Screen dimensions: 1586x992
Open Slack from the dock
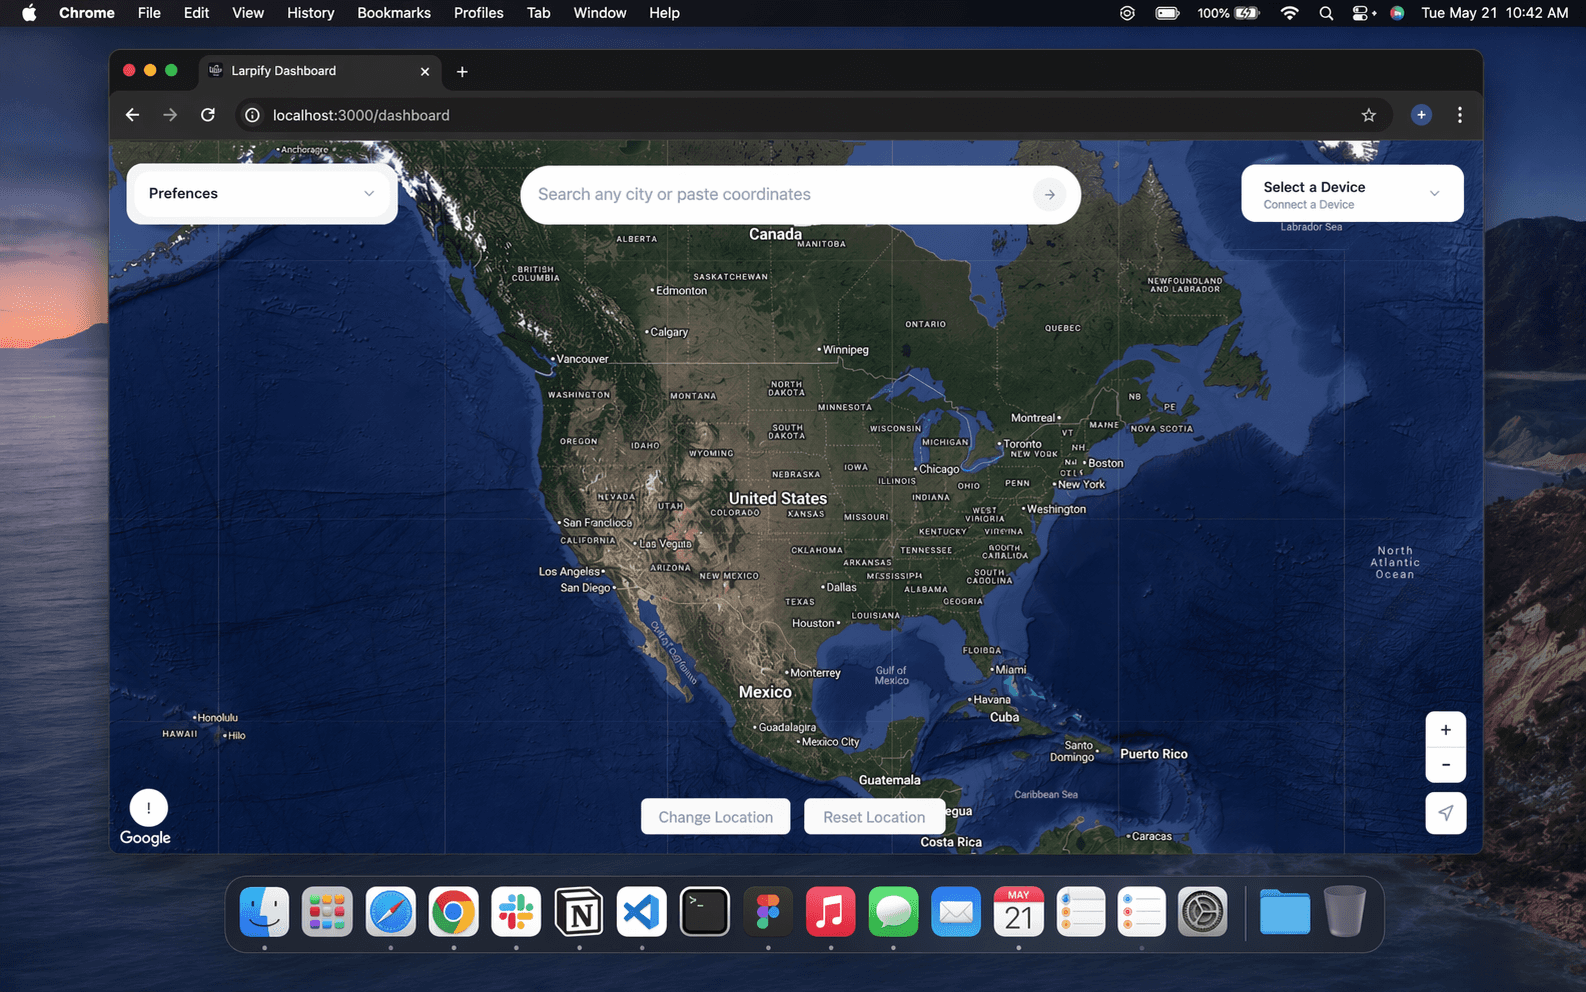click(516, 912)
